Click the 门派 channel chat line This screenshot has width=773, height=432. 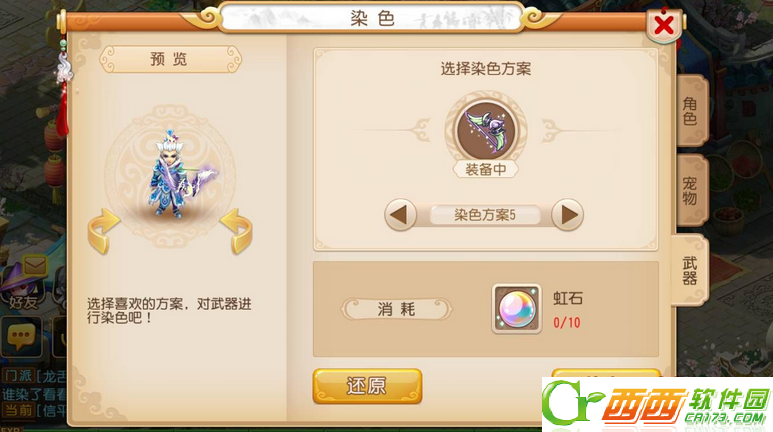click(x=35, y=376)
